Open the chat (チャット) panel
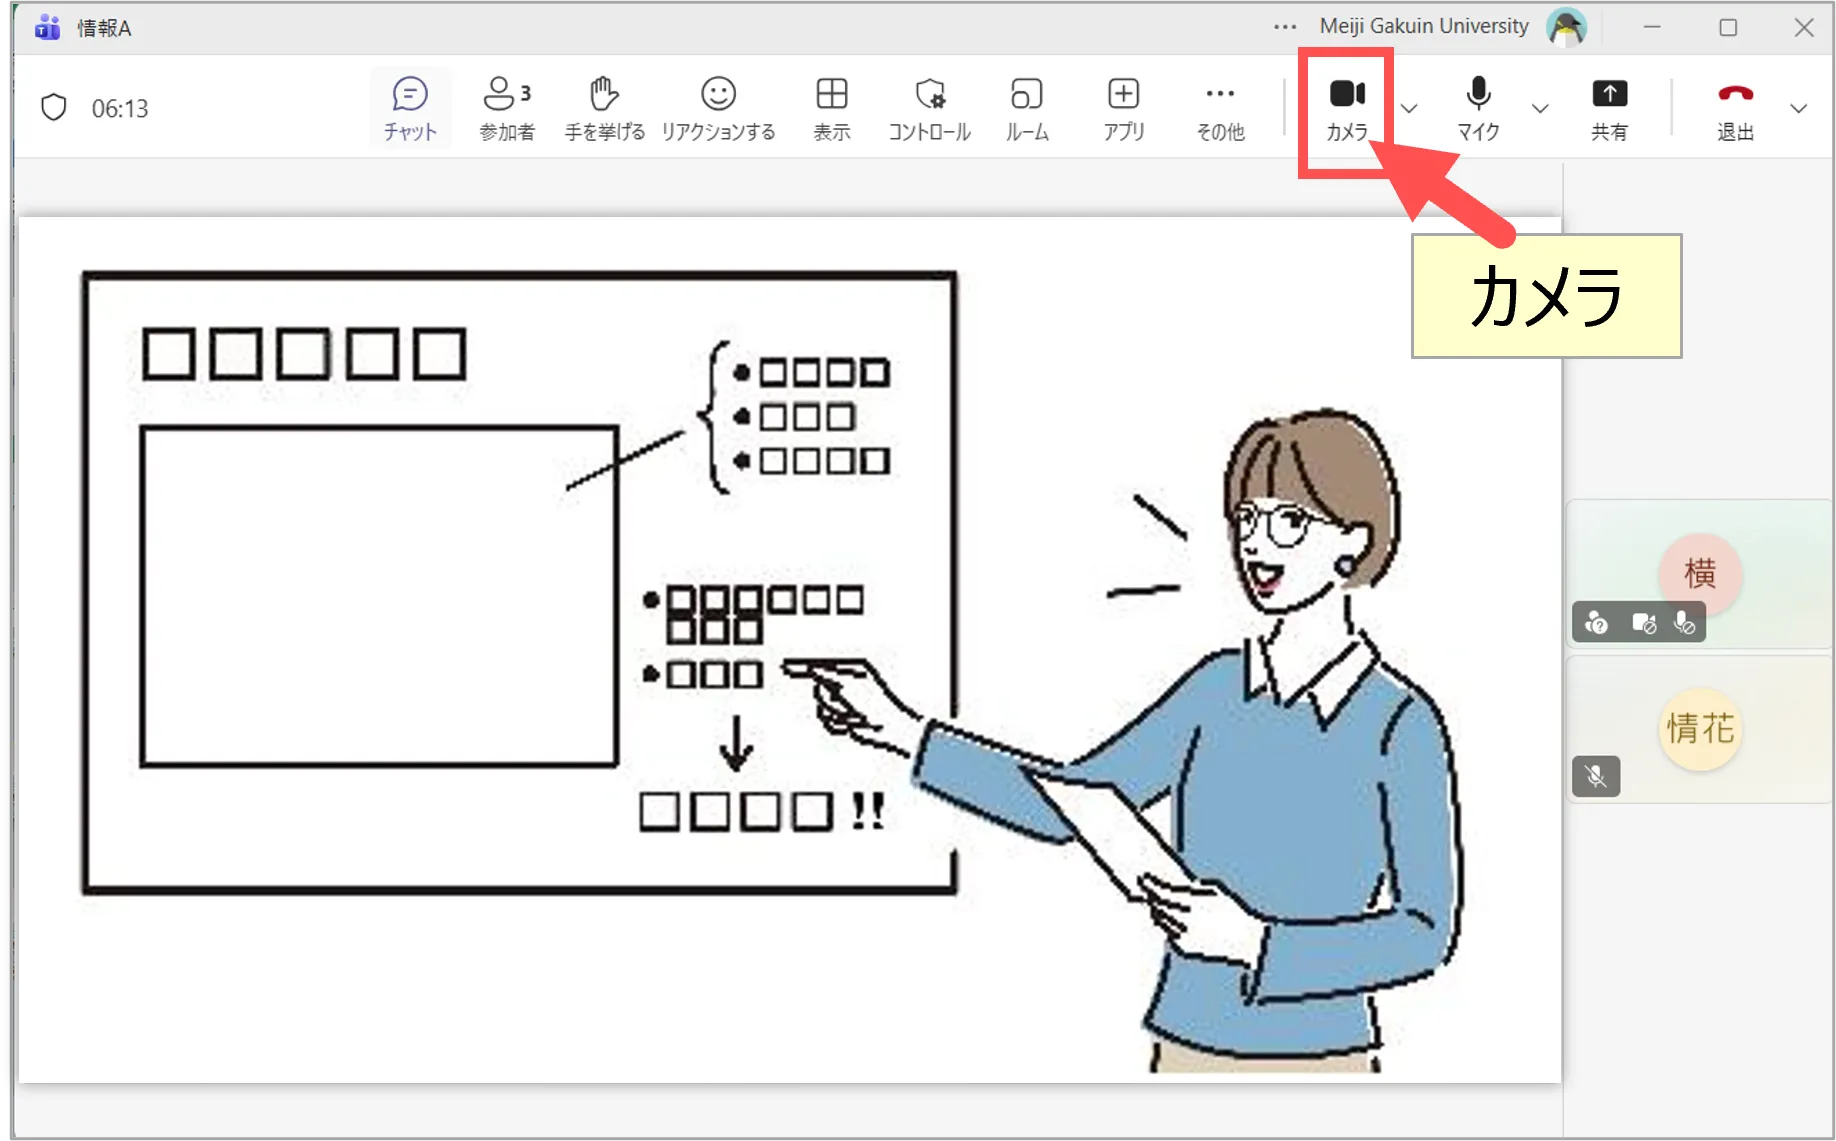 pos(410,108)
